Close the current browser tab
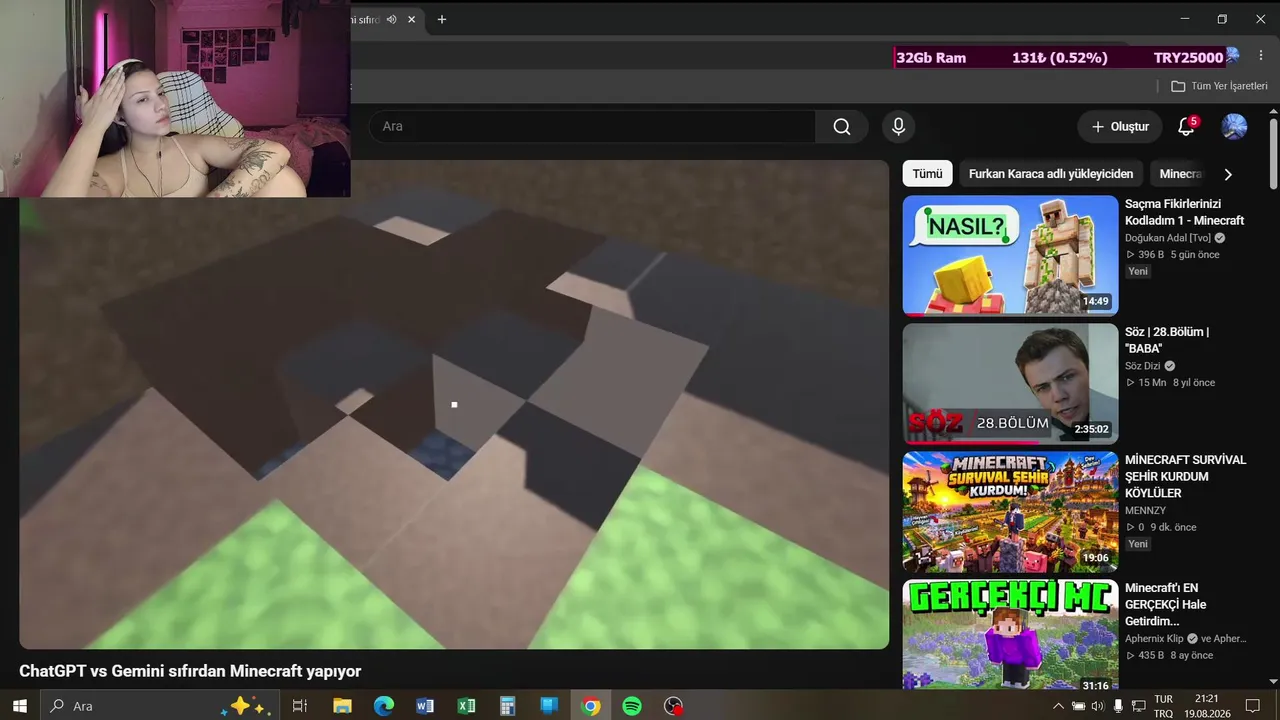Screen dimensions: 1280x720 coord(411,19)
